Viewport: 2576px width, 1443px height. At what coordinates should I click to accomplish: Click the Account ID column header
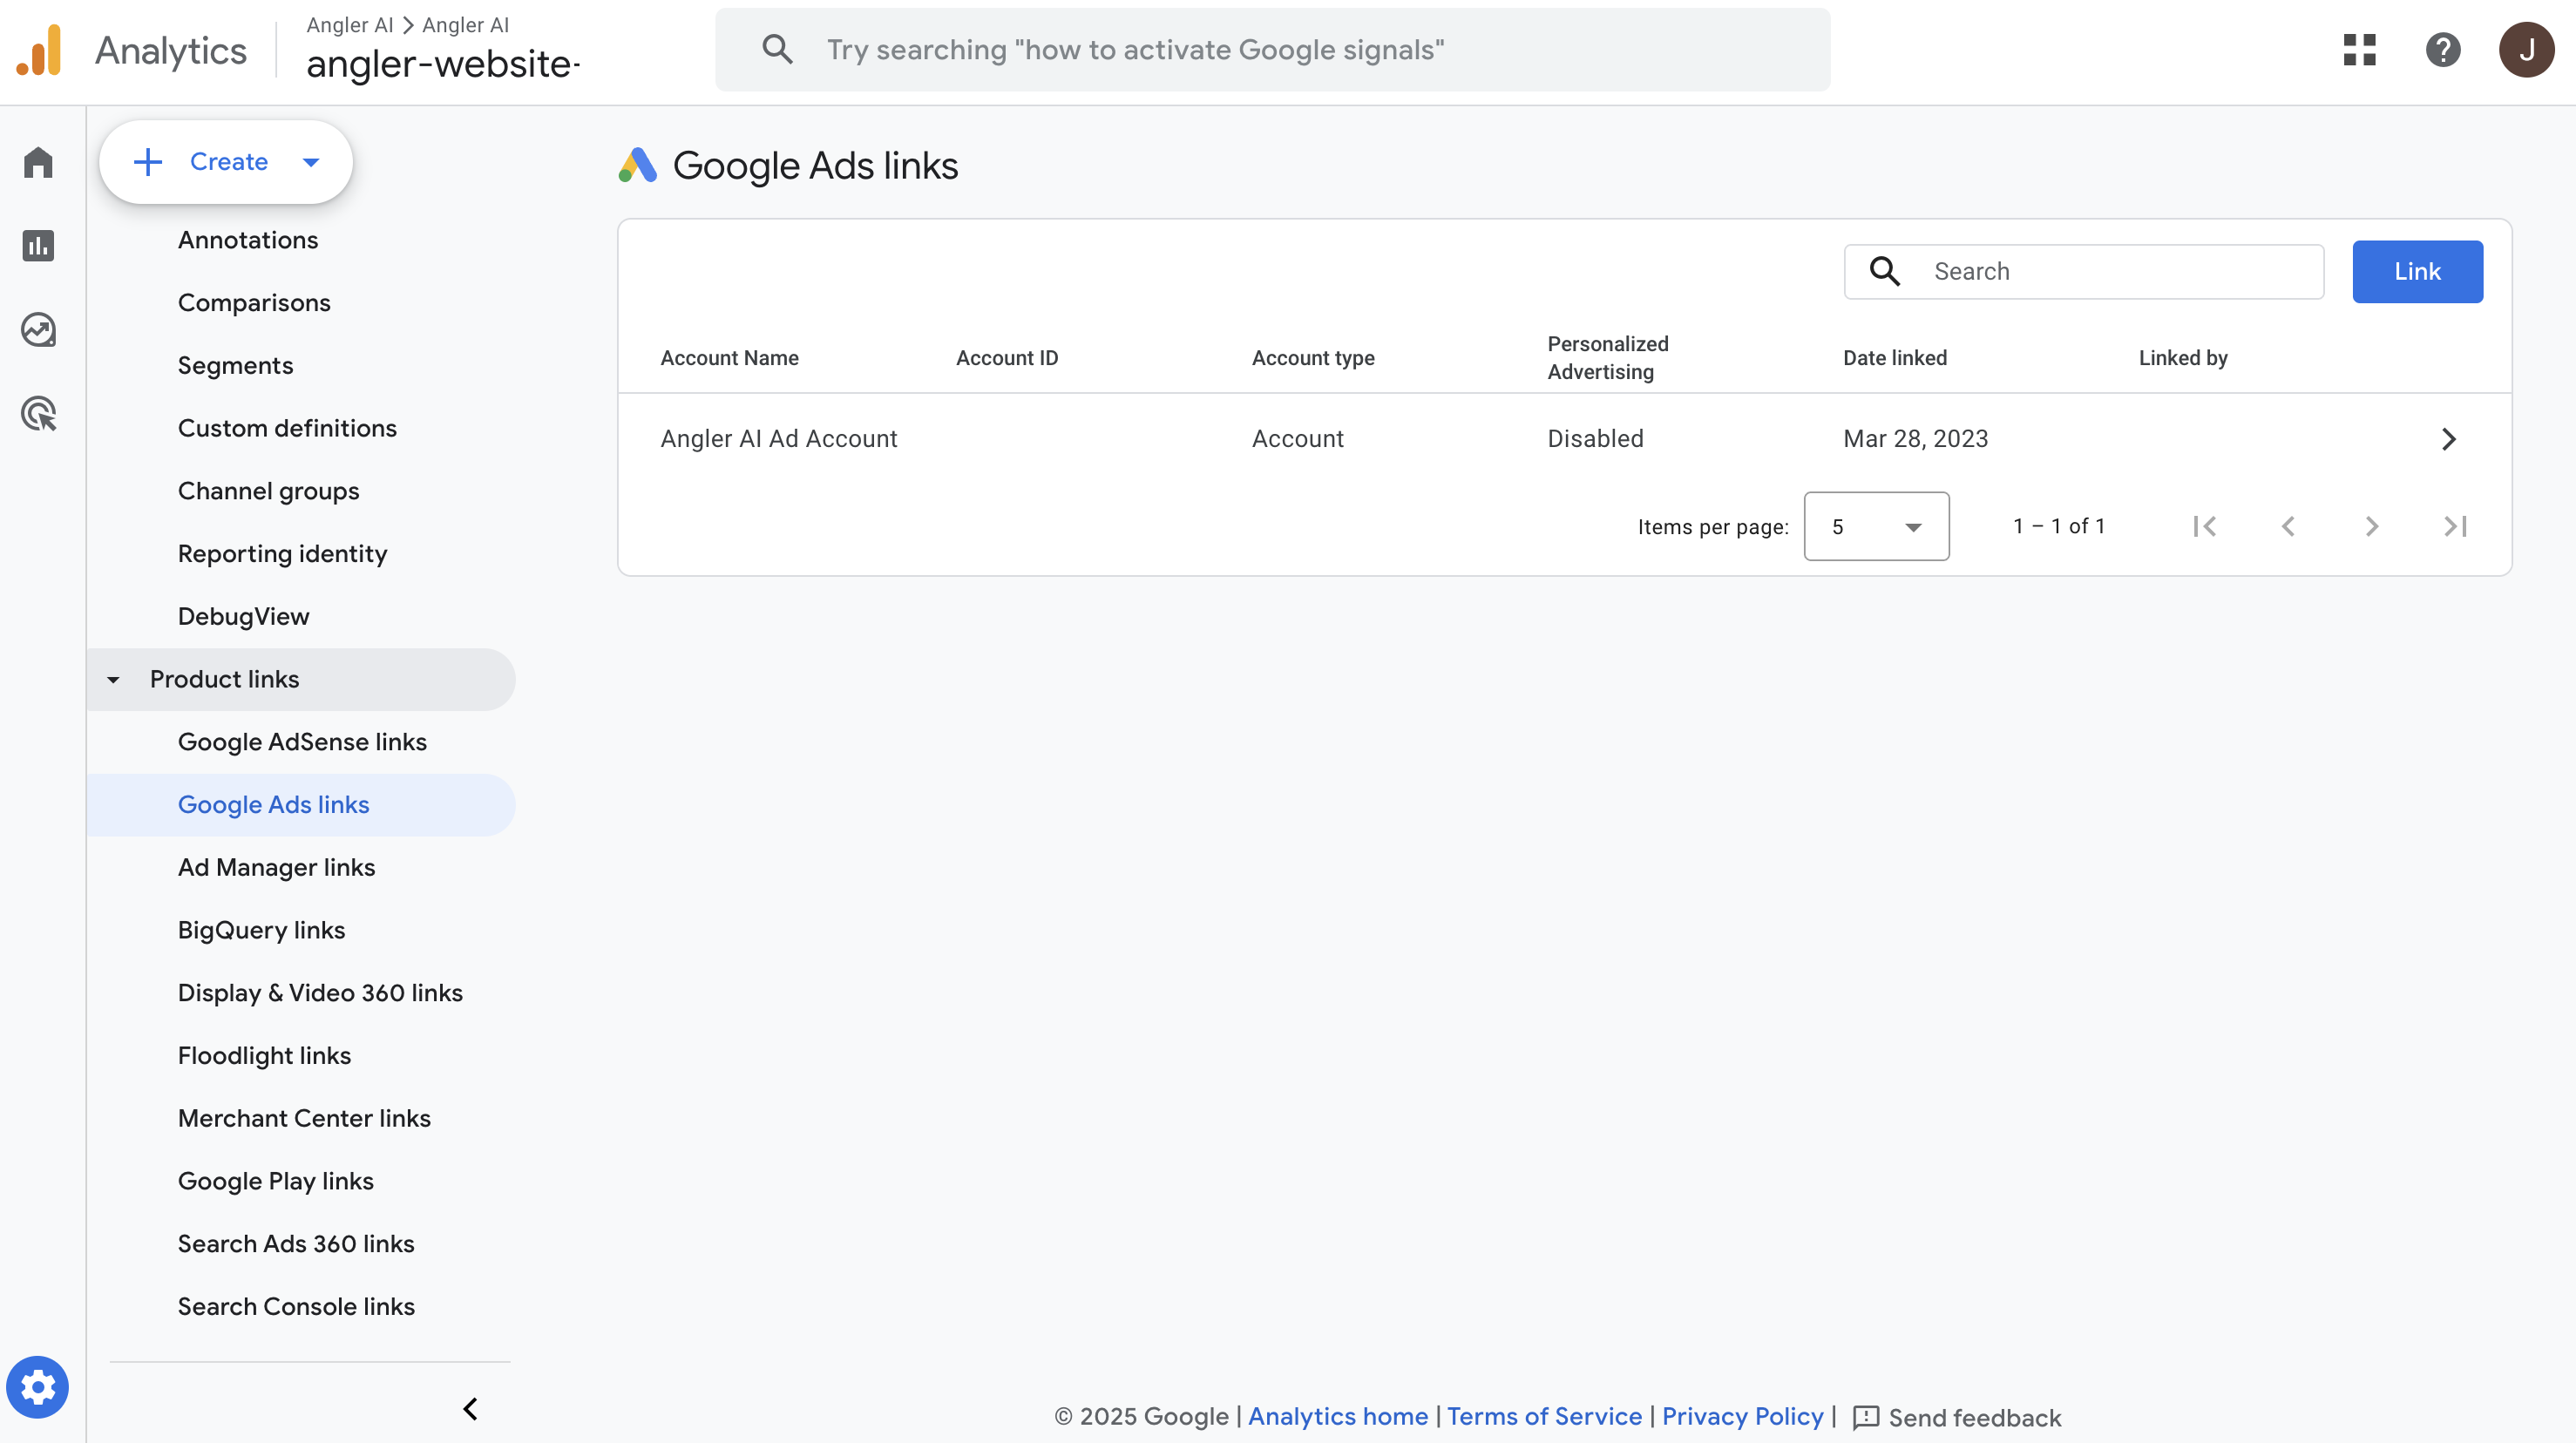pos(1006,358)
